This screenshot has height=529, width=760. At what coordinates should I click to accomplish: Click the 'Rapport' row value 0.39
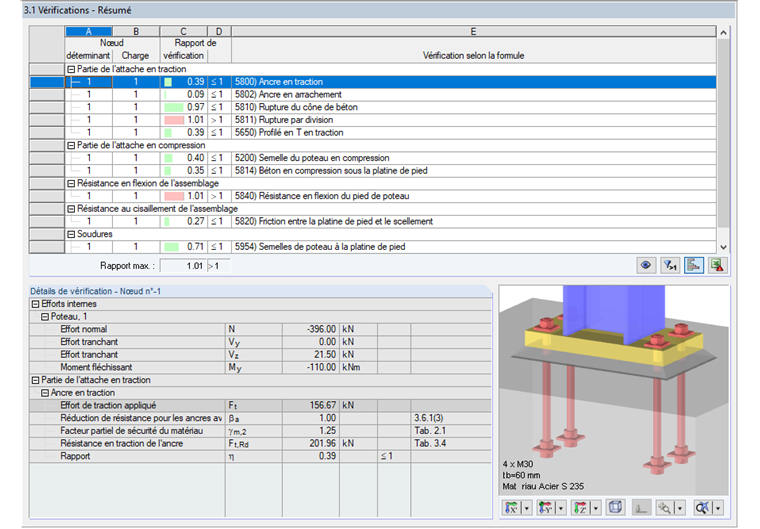click(x=311, y=456)
